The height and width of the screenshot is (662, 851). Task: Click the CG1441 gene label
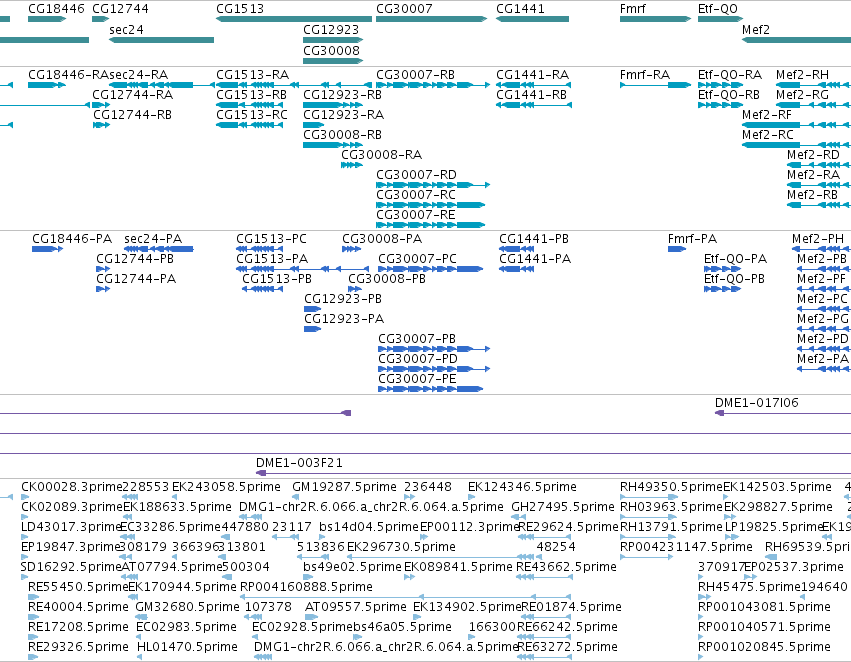point(520,9)
